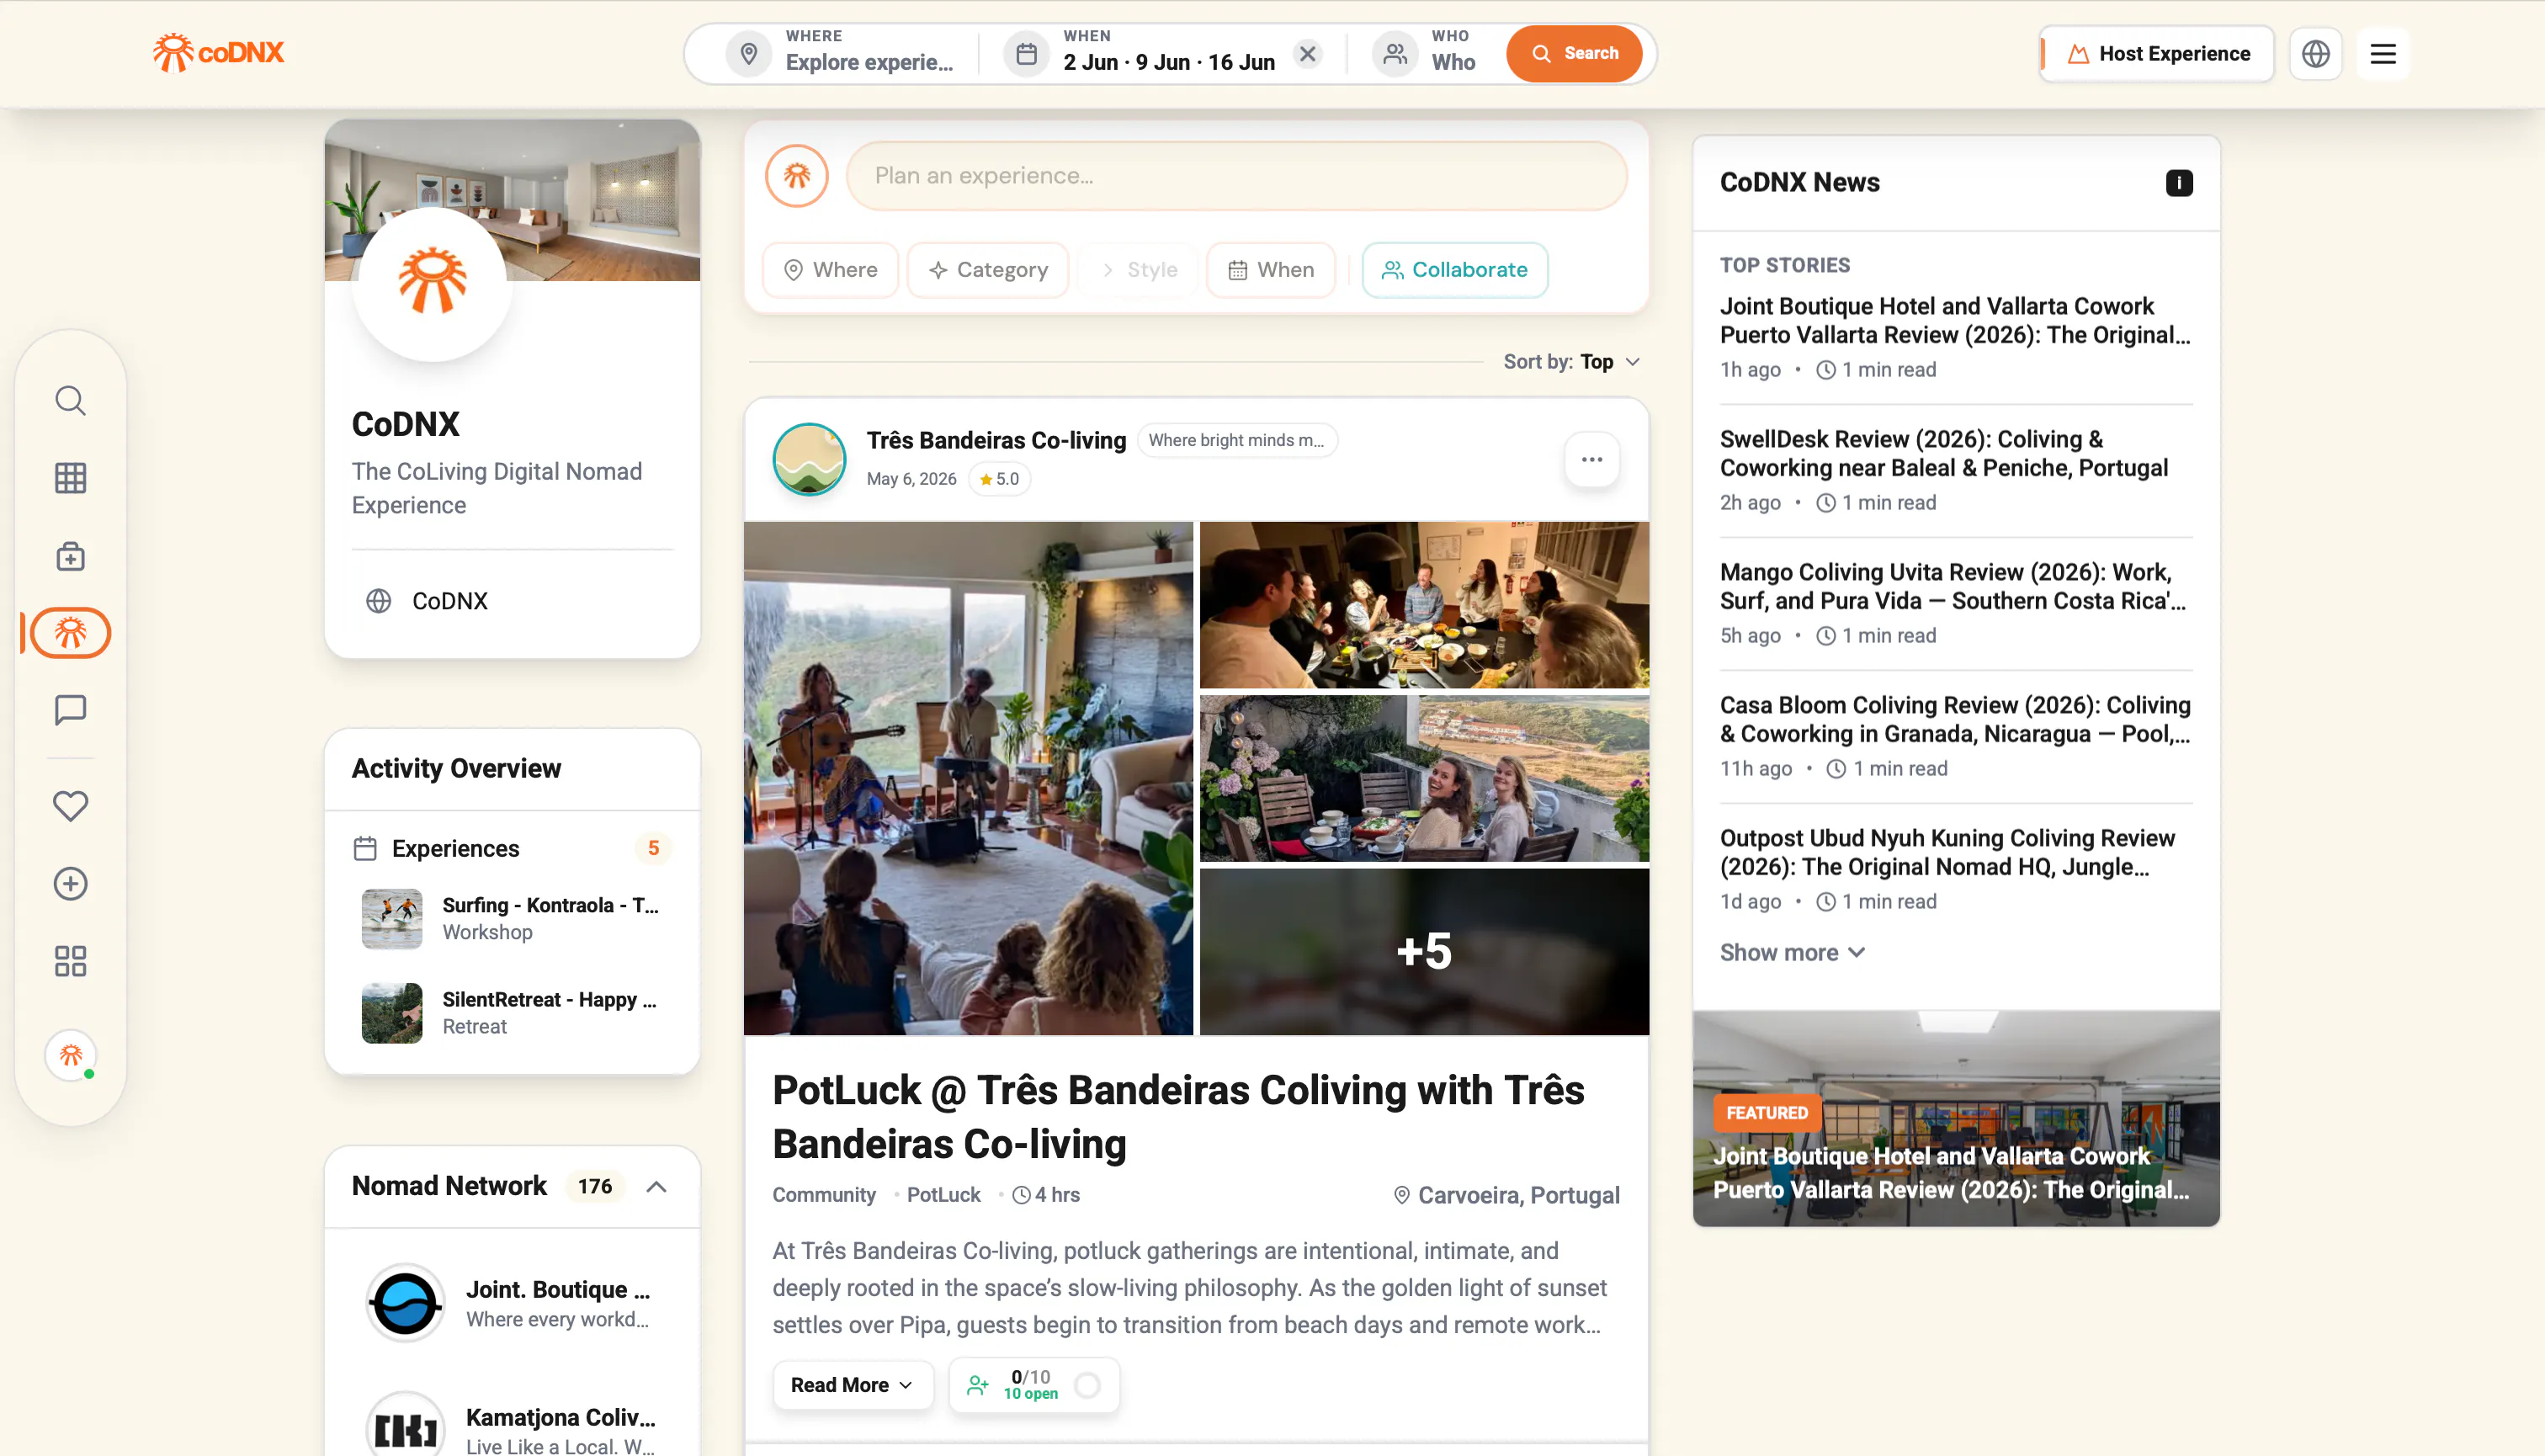
Task: Toggle the circular RSVP indicator on post
Action: click(1087, 1385)
